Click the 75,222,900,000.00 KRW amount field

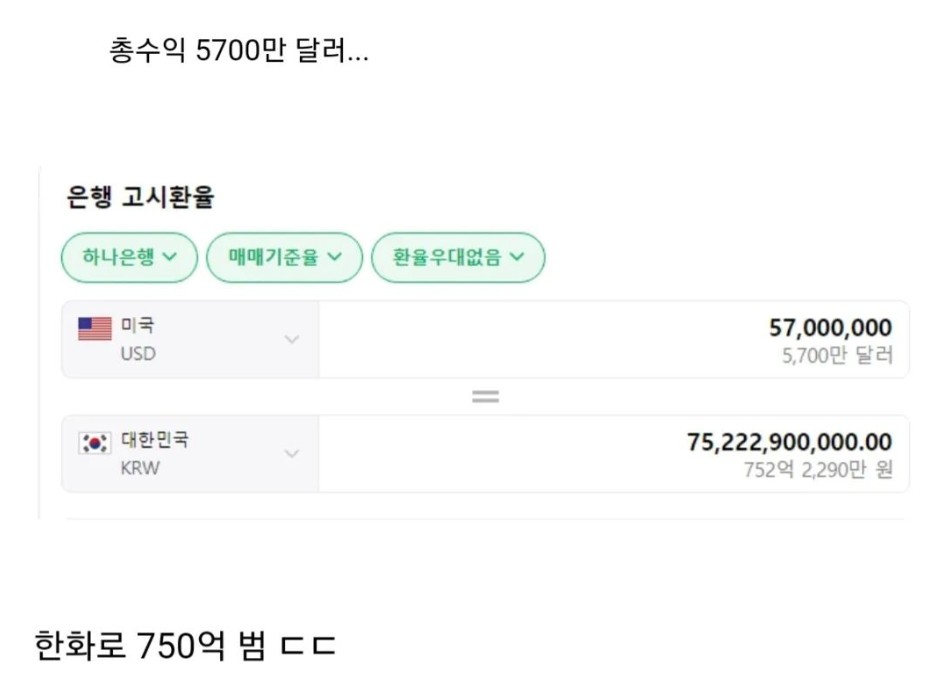point(789,442)
